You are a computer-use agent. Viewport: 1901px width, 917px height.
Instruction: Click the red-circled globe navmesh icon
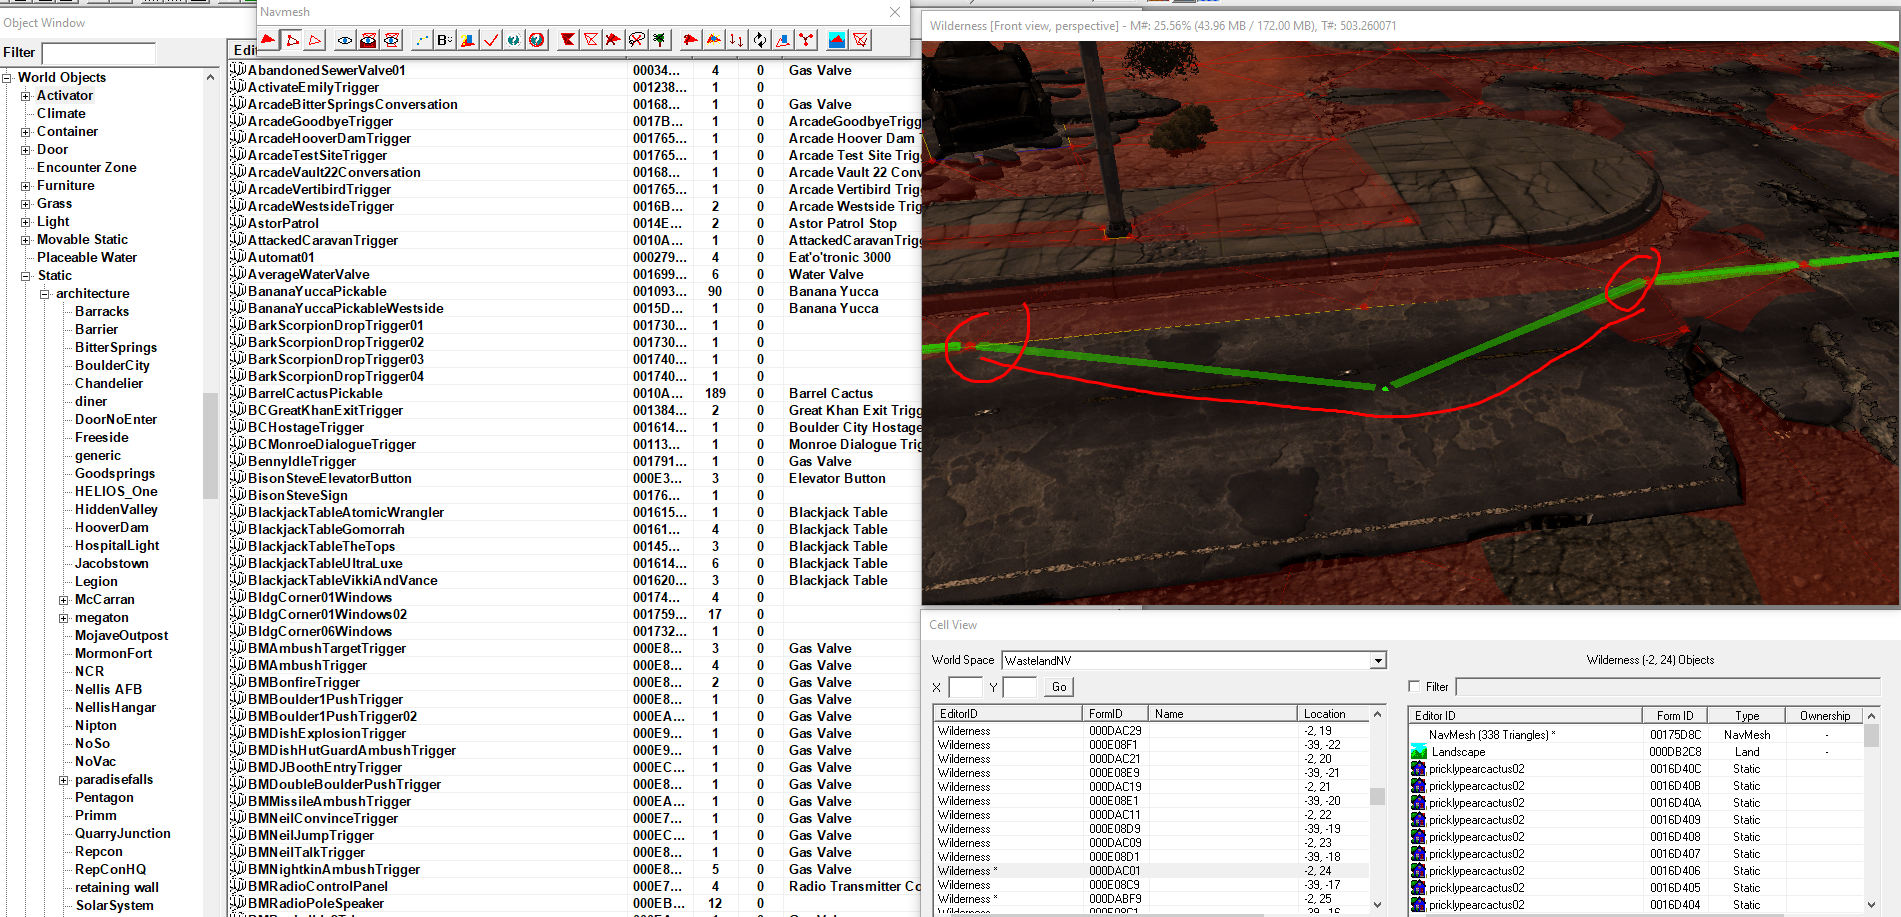click(536, 40)
